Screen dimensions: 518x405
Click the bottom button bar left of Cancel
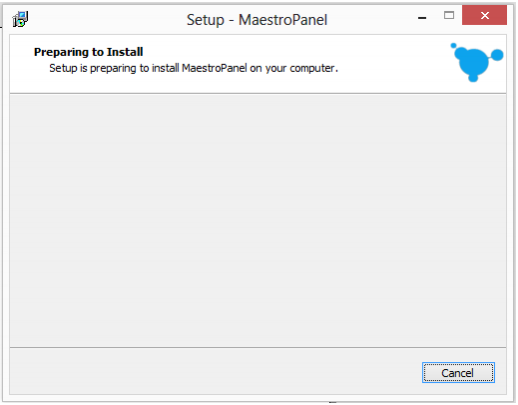click(x=213, y=372)
